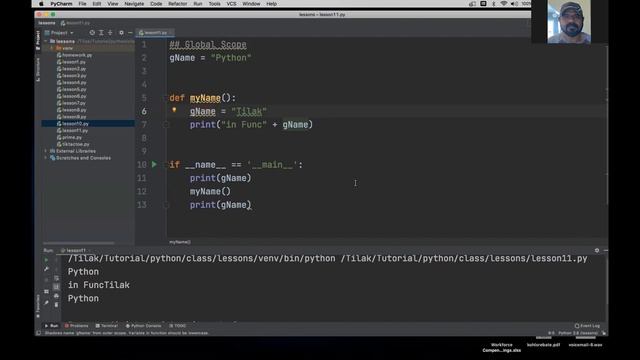Click the Run panel gear settings icon
The image size is (640, 360).
597,250
